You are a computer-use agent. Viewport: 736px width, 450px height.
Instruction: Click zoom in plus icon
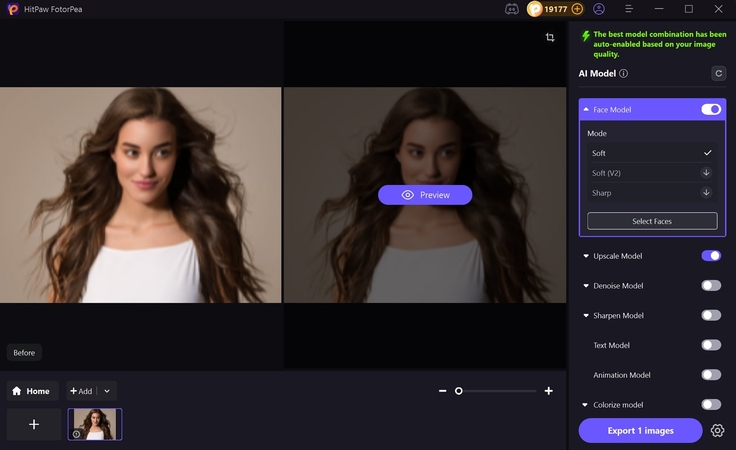(548, 391)
